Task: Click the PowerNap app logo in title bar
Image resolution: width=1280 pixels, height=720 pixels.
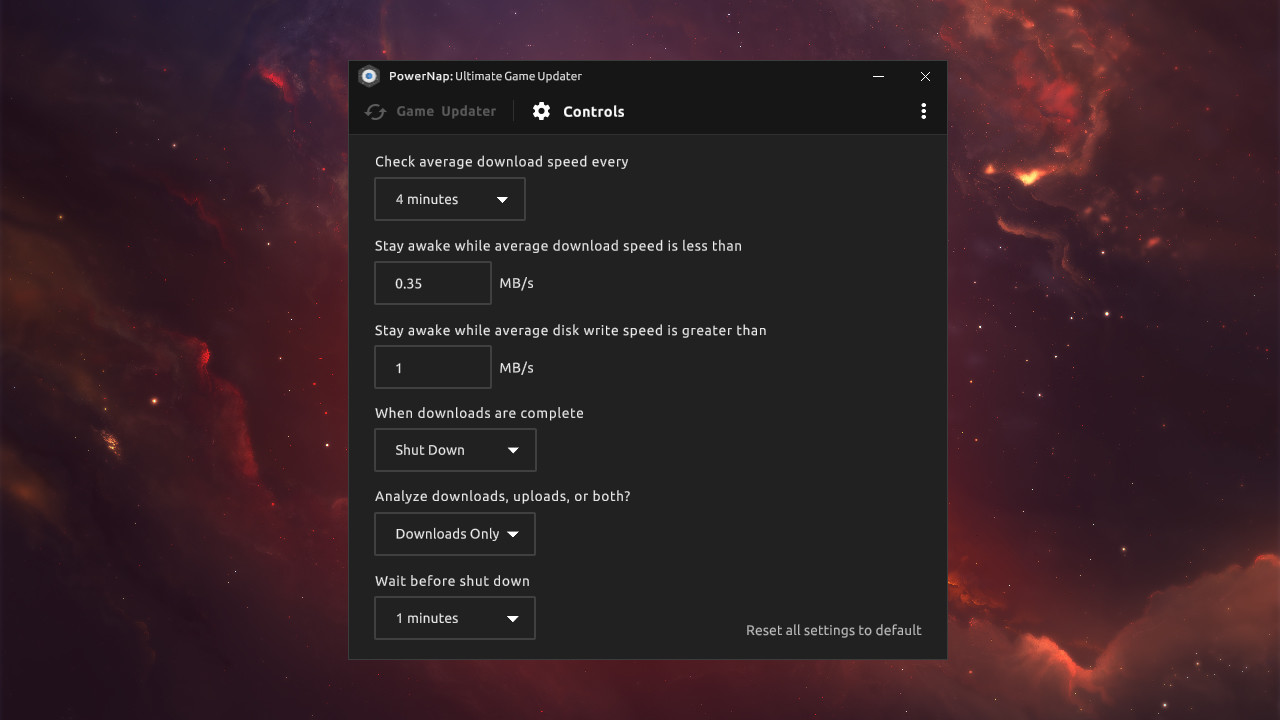Action: pos(371,76)
